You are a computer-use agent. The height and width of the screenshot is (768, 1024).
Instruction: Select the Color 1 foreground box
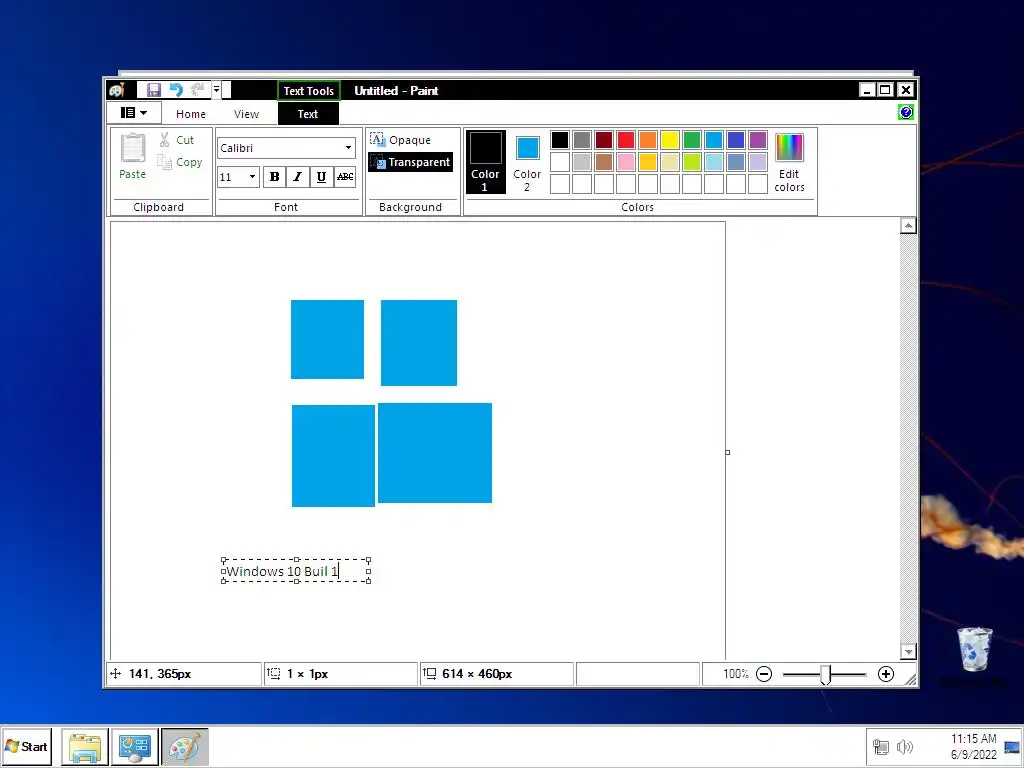tap(485, 161)
